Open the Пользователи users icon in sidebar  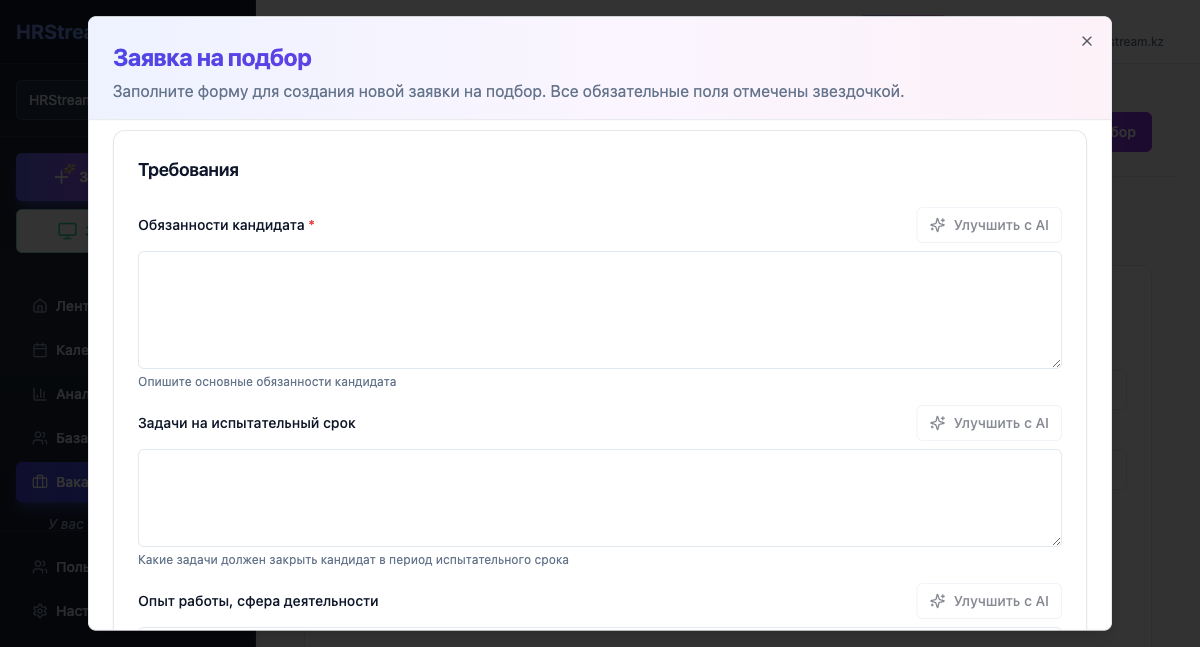tap(40, 567)
